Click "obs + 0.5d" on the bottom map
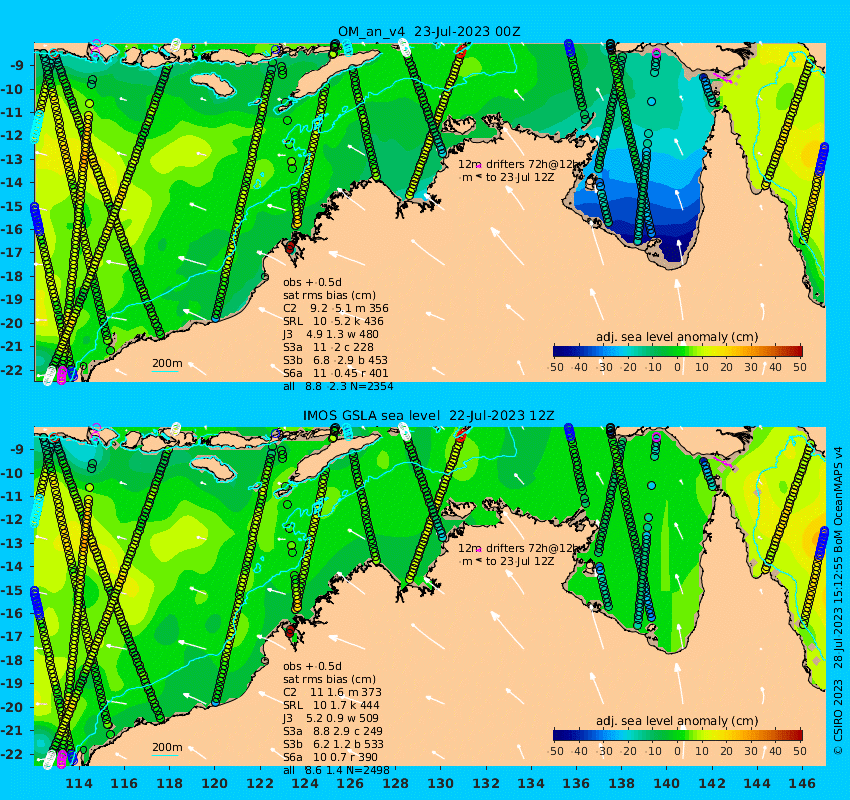The height and width of the screenshot is (800, 850). [x=312, y=666]
